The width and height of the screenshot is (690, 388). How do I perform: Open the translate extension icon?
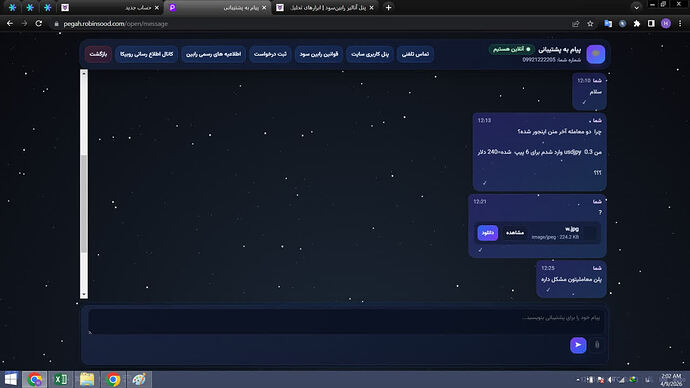(608, 24)
